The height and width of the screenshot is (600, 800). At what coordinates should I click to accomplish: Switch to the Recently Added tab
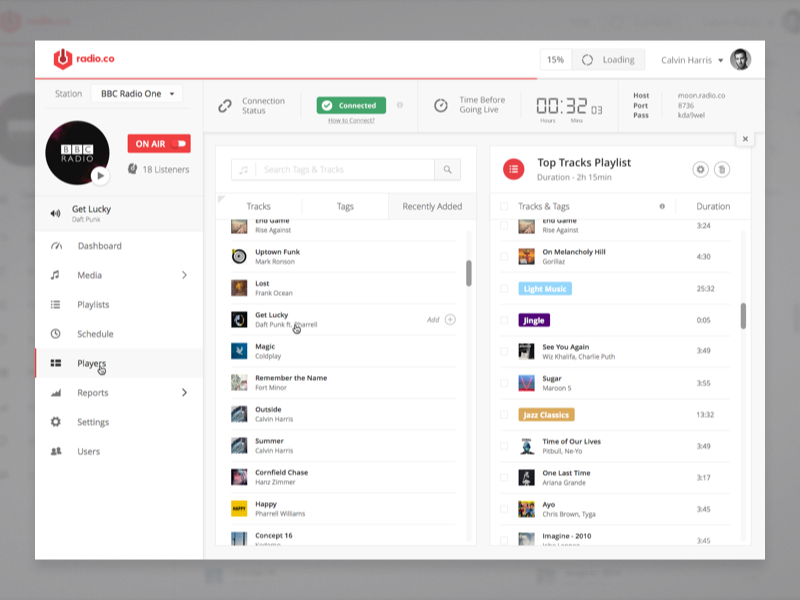[x=432, y=206]
